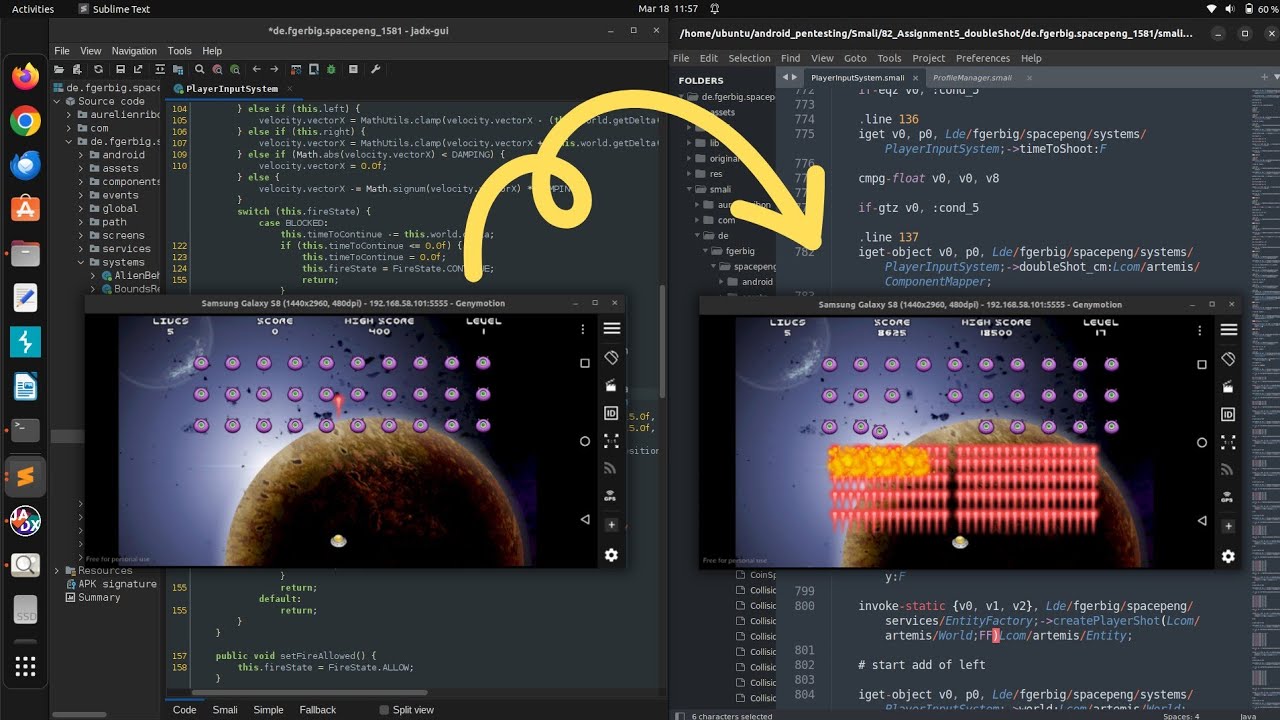This screenshot has width=1280, height=720.
Task: Expand the Resources node in jadx tree
Action: [x=58, y=570]
